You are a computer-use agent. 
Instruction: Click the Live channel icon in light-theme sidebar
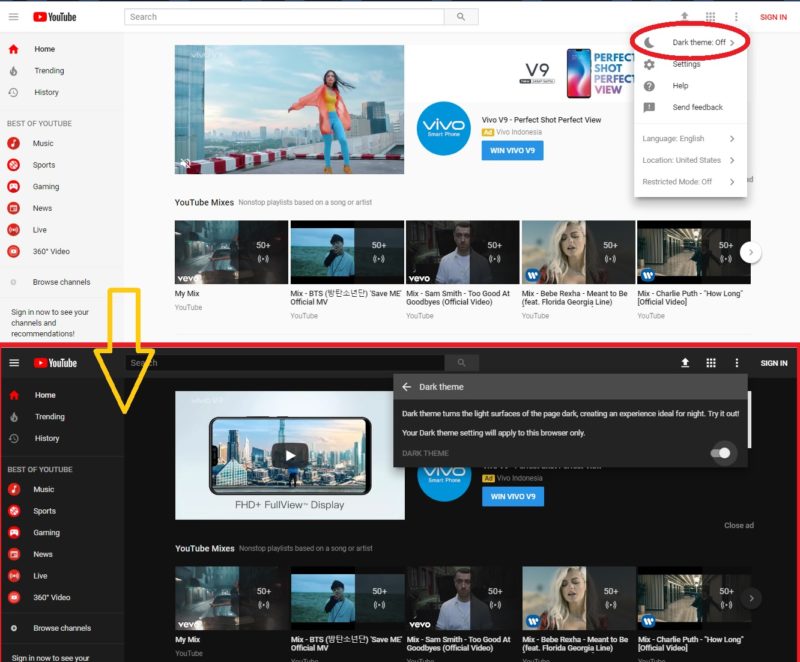click(x=14, y=230)
